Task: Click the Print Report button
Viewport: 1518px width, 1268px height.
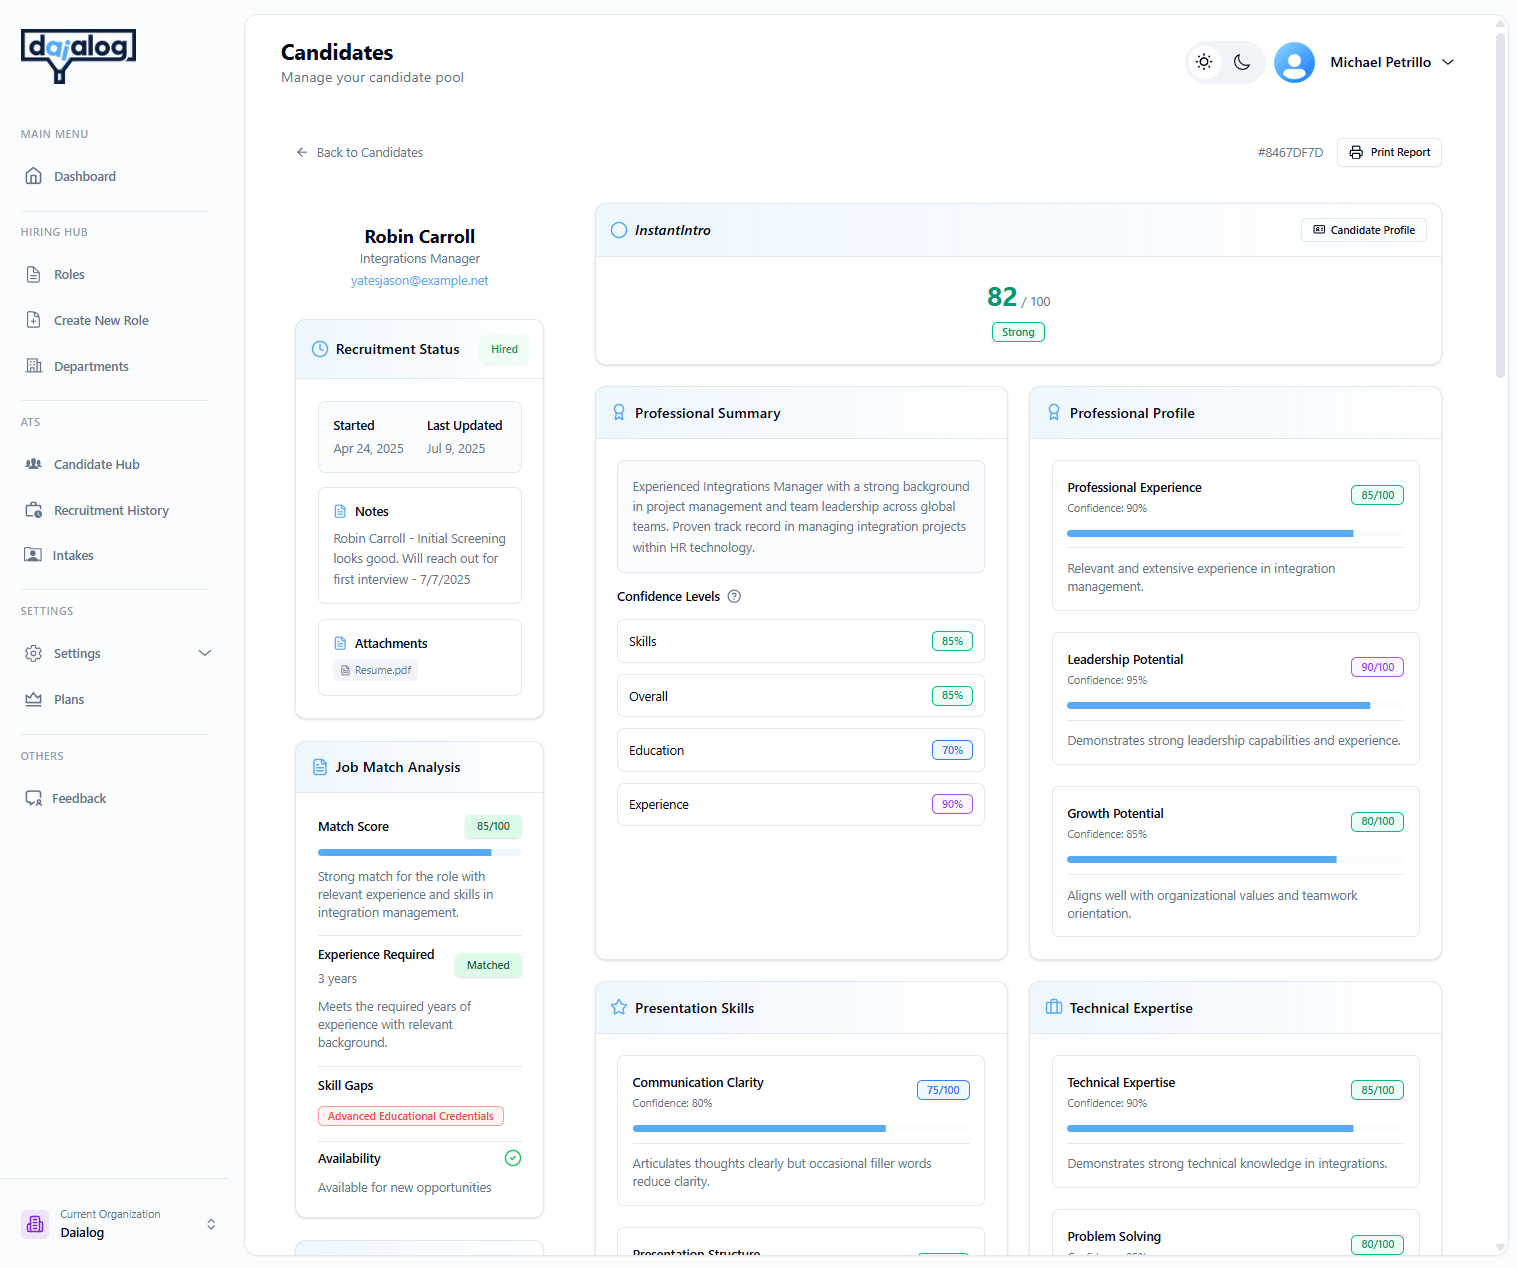Action: pos(1389,152)
